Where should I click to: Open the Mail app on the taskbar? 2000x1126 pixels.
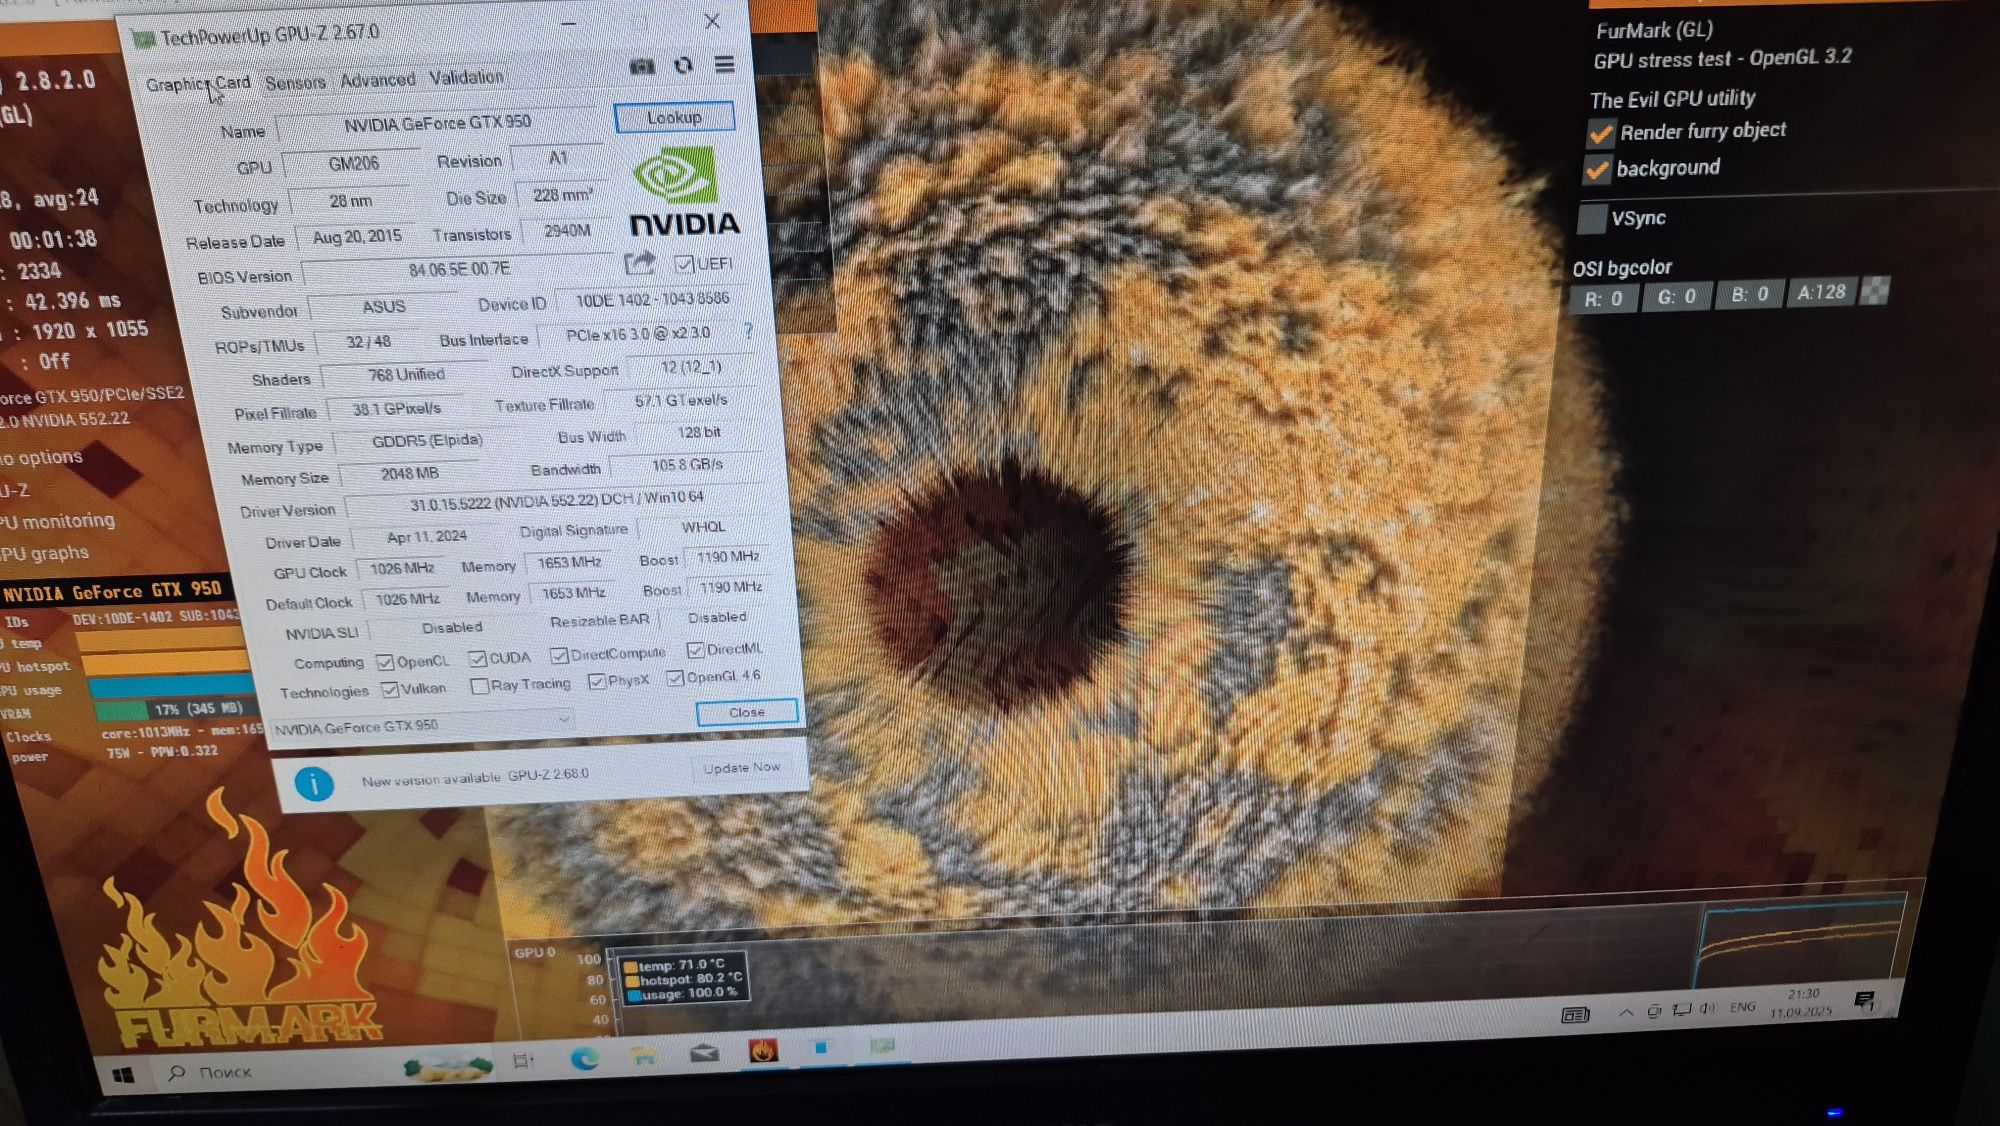coord(705,1052)
